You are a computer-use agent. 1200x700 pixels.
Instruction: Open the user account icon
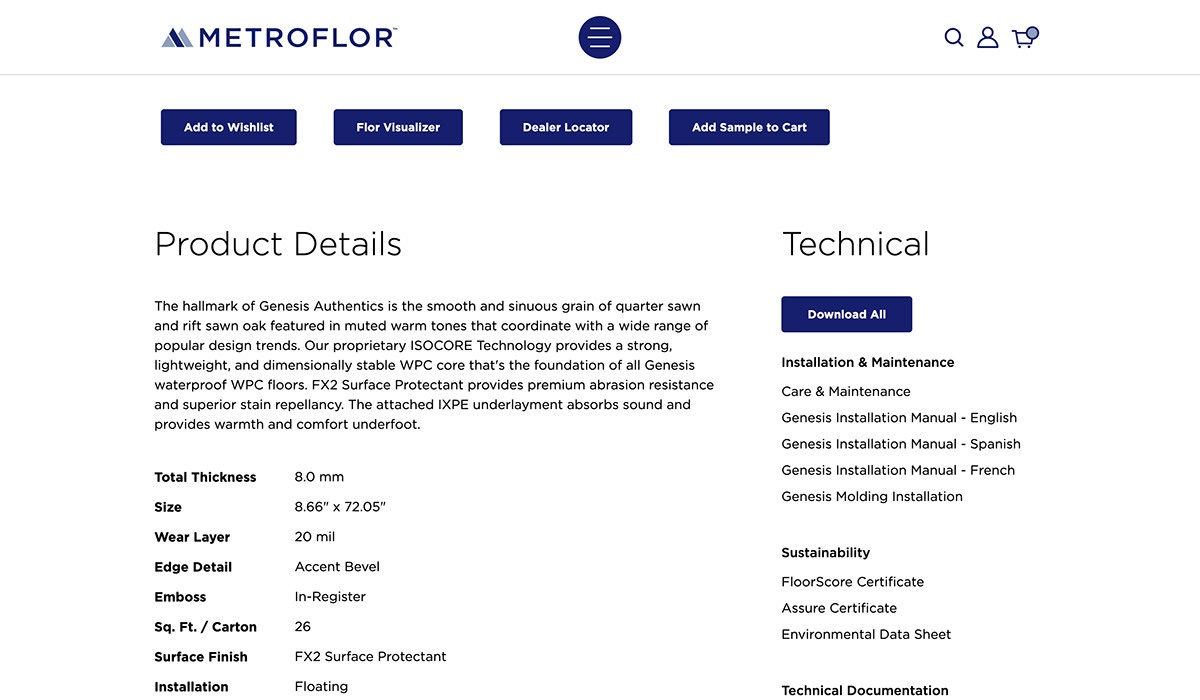point(988,38)
